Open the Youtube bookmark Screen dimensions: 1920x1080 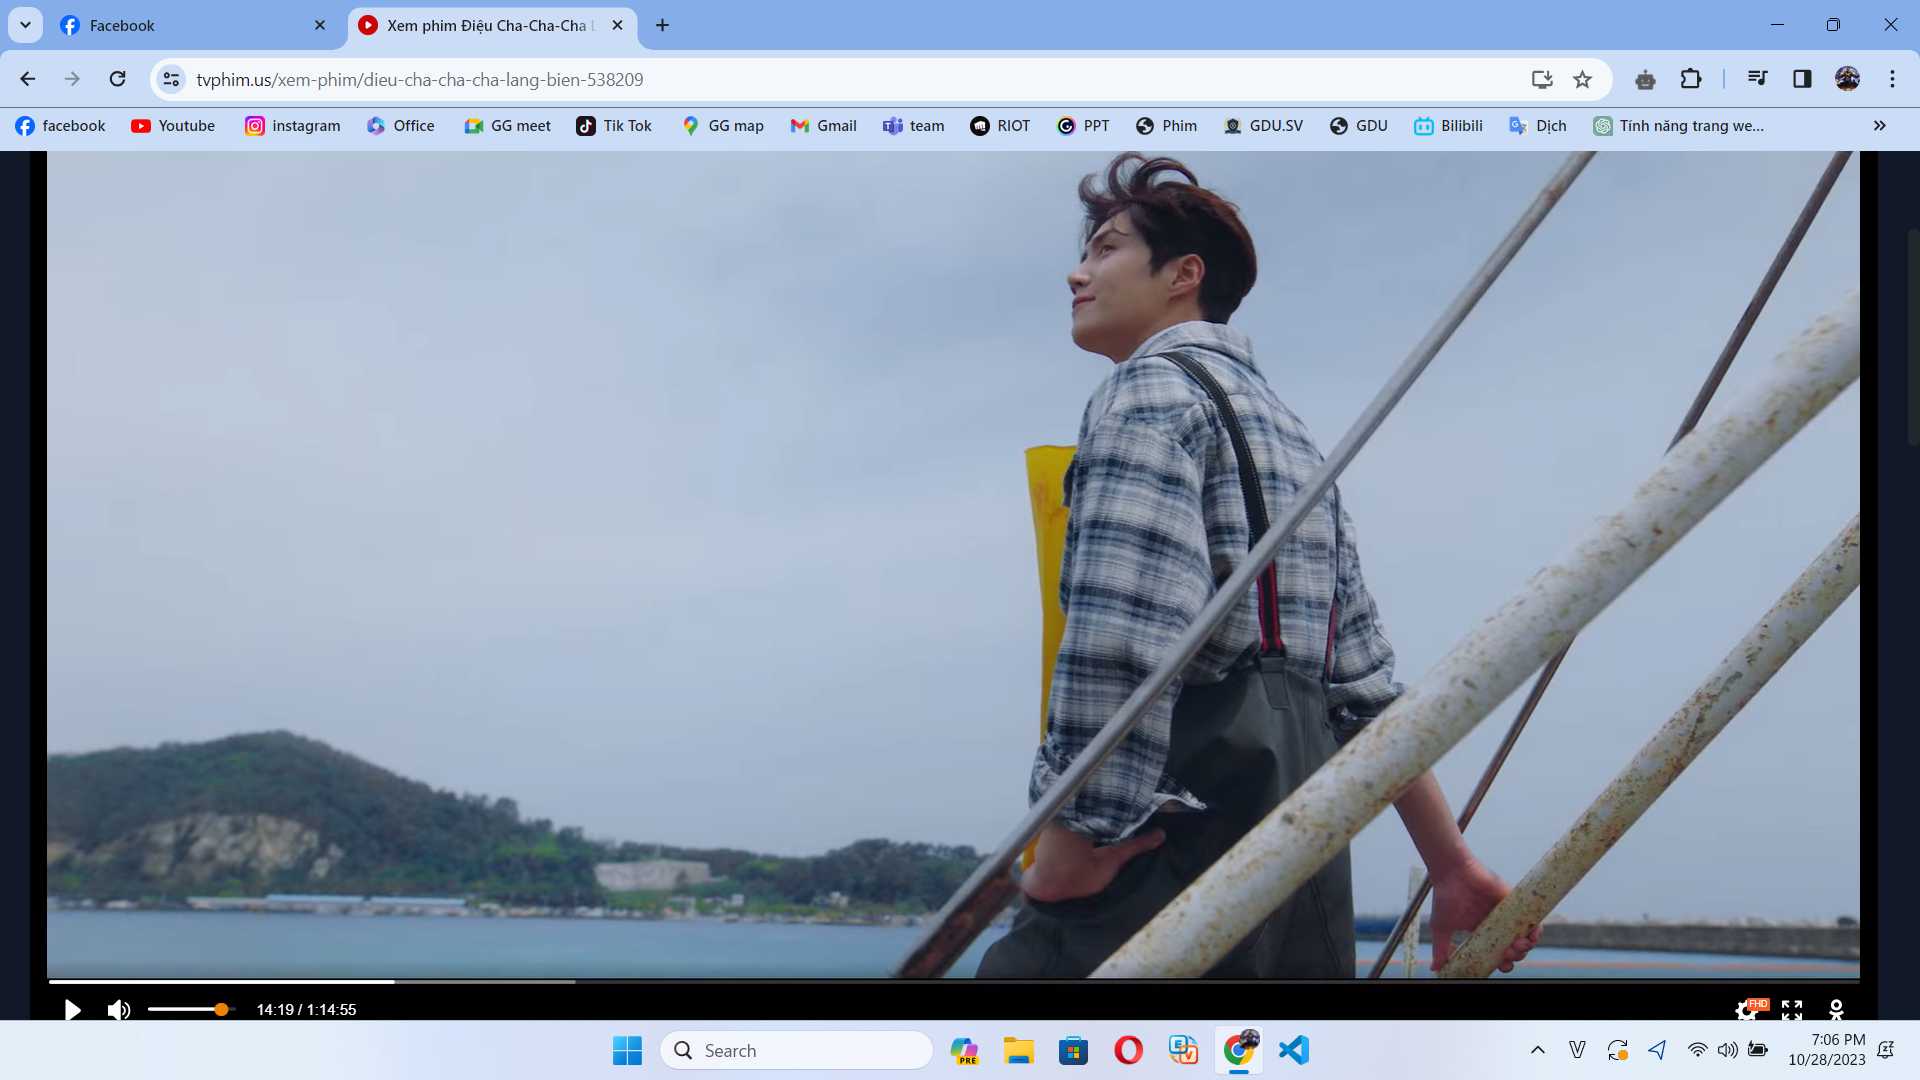pos(173,126)
